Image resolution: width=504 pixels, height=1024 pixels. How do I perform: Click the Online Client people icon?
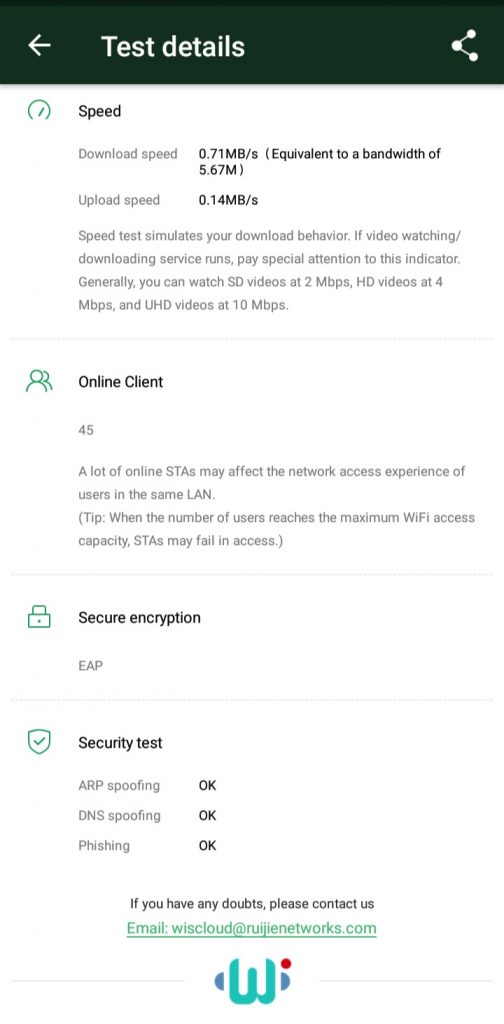coord(39,381)
